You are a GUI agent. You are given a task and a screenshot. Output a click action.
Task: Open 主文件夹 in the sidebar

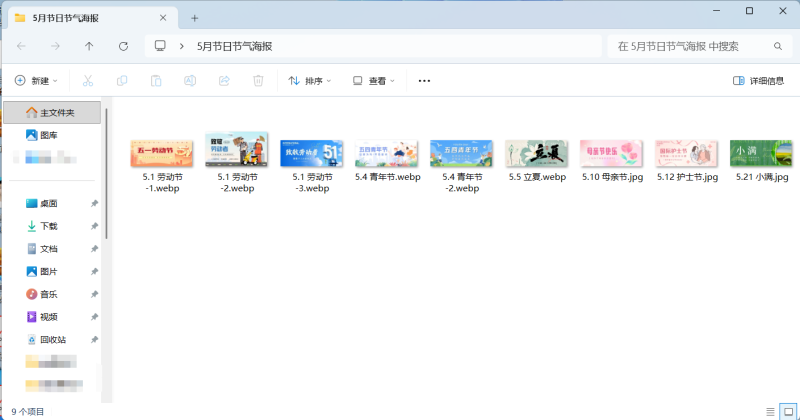click(x=52, y=112)
